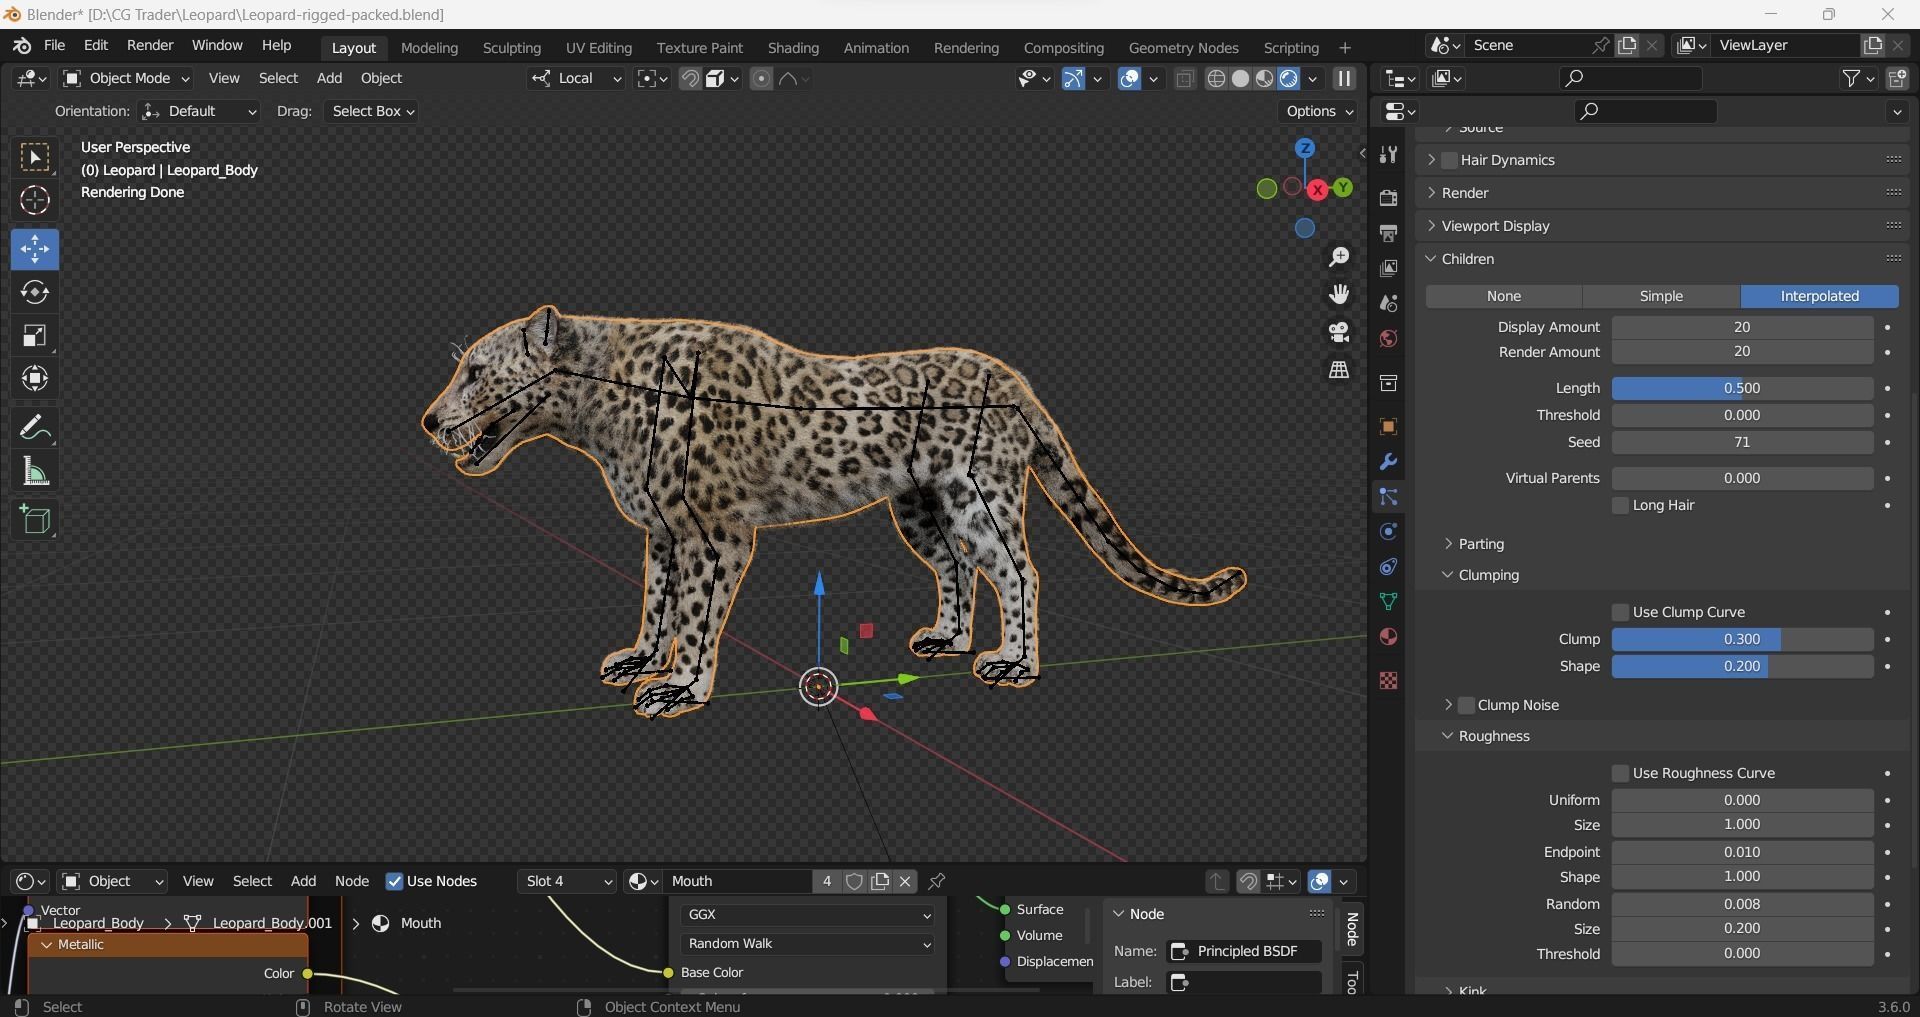Open the Scene properties tab
This screenshot has height=1017, width=1920.
coord(1388,303)
